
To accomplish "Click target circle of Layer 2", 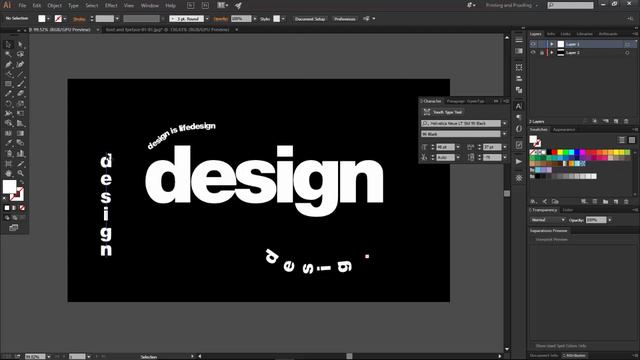I will pyautogui.click(x=627, y=53).
